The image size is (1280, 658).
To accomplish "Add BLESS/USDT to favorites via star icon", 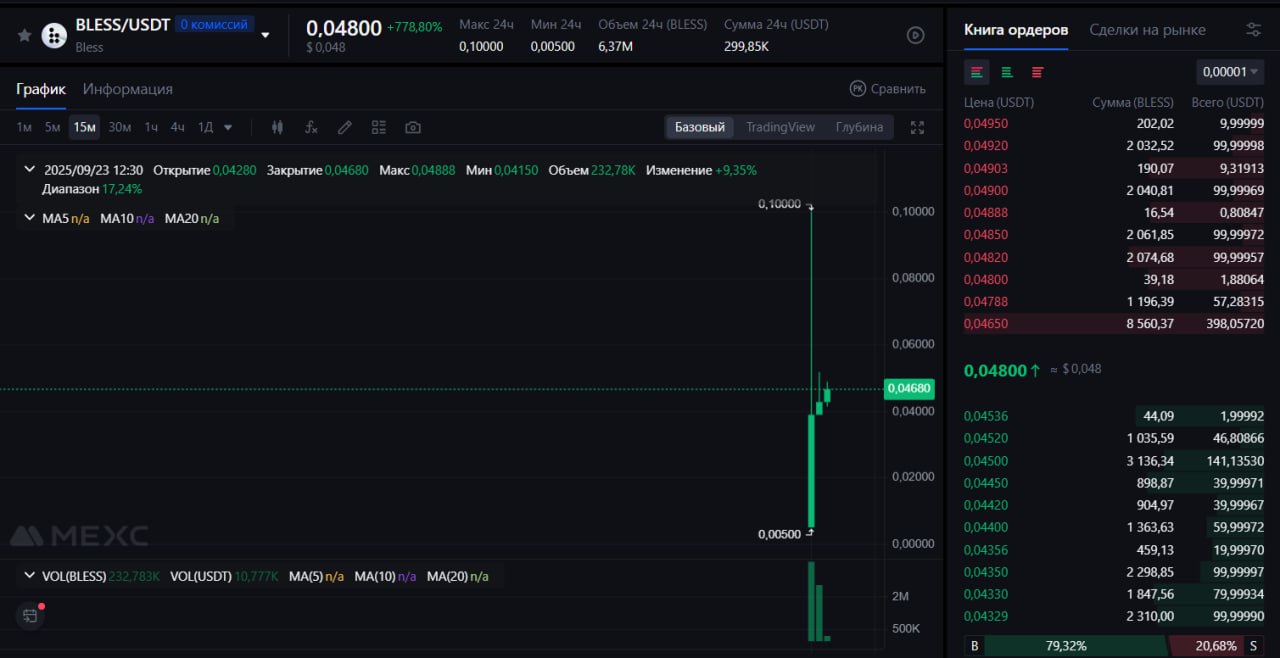I will (x=25, y=35).
